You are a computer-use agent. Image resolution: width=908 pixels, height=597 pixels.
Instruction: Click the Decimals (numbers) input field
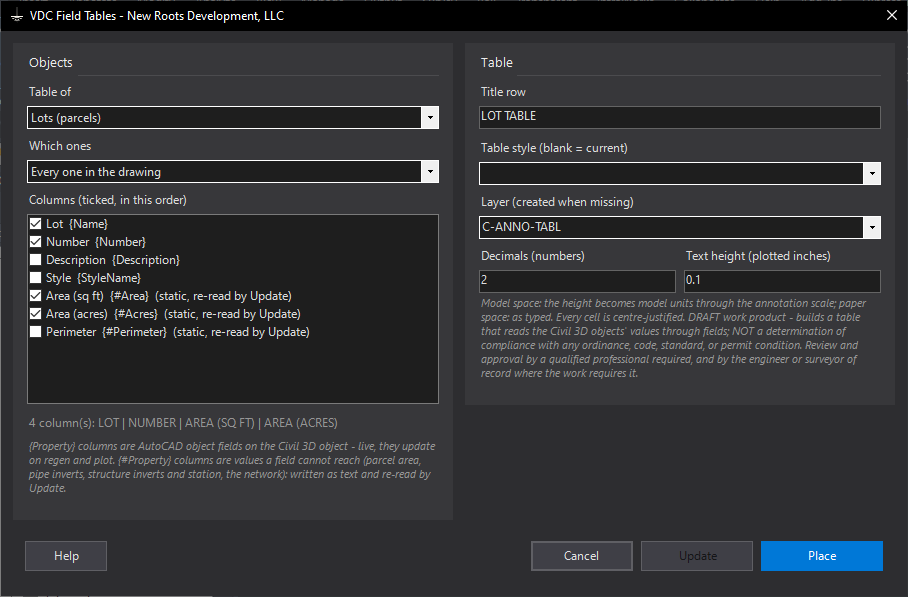[577, 281]
